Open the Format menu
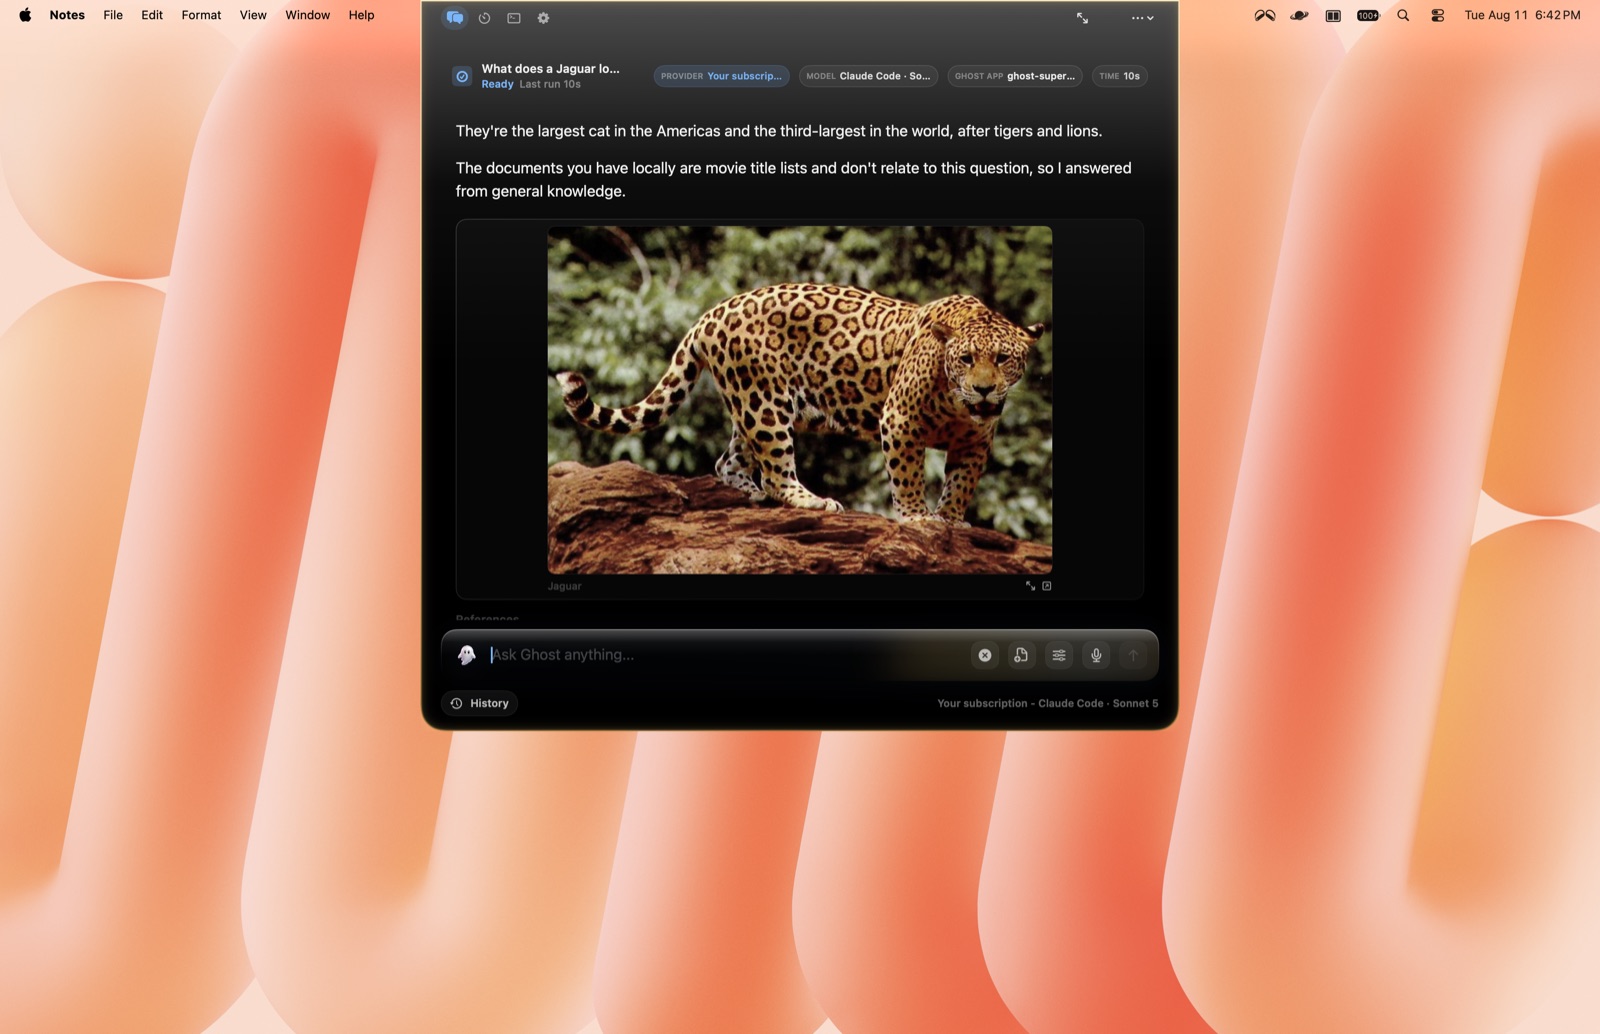Screen dimensions: 1600x1034 pyautogui.click(x=201, y=15)
